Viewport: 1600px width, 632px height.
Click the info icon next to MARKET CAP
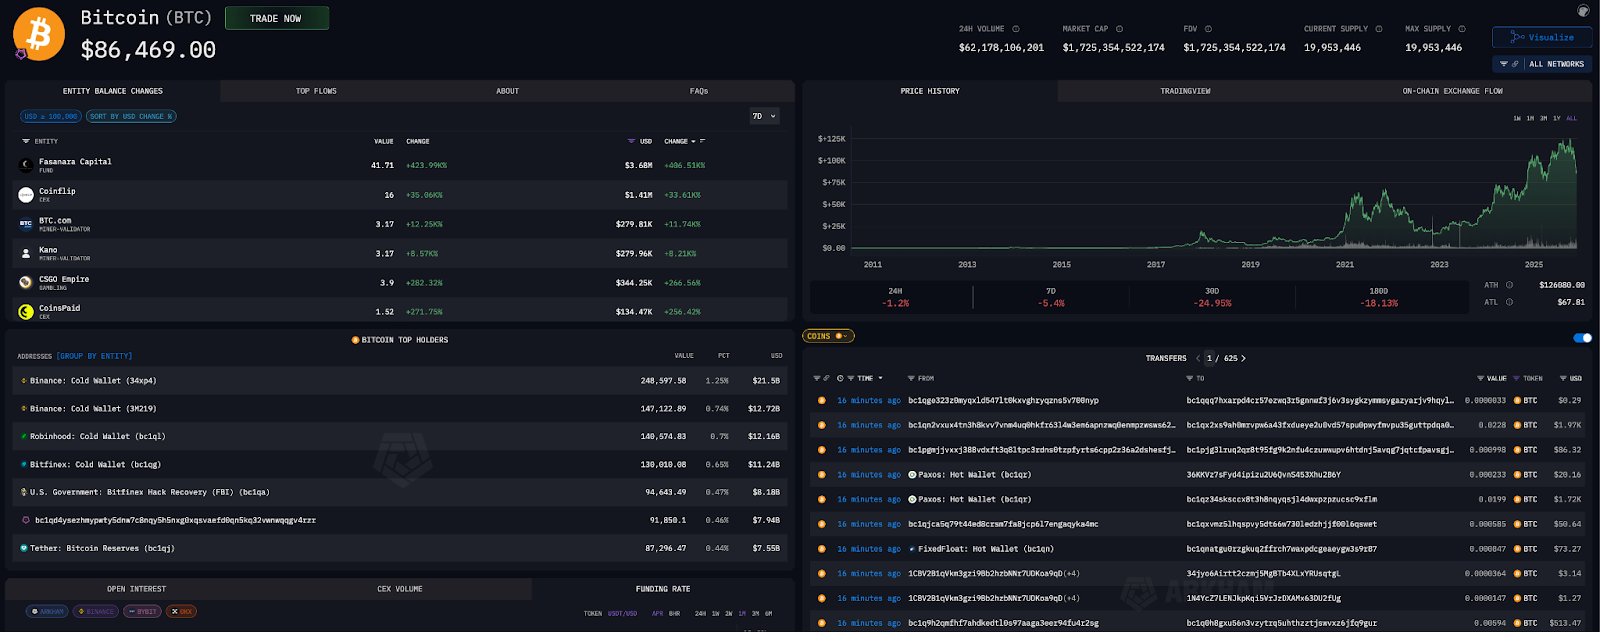[x=1119, y=29]
